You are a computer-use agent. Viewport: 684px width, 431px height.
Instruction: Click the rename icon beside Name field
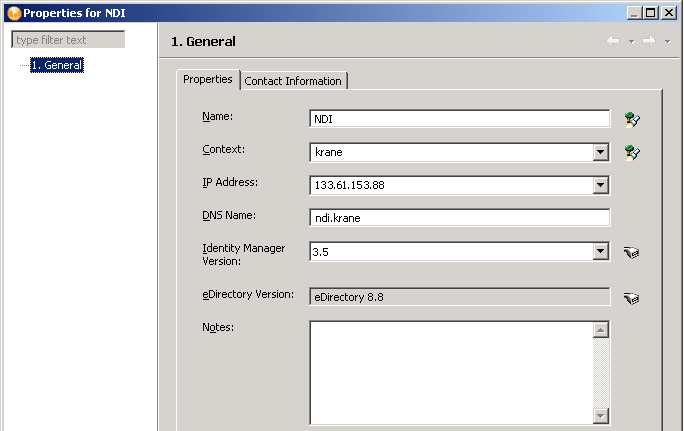(x=632, y=119)
